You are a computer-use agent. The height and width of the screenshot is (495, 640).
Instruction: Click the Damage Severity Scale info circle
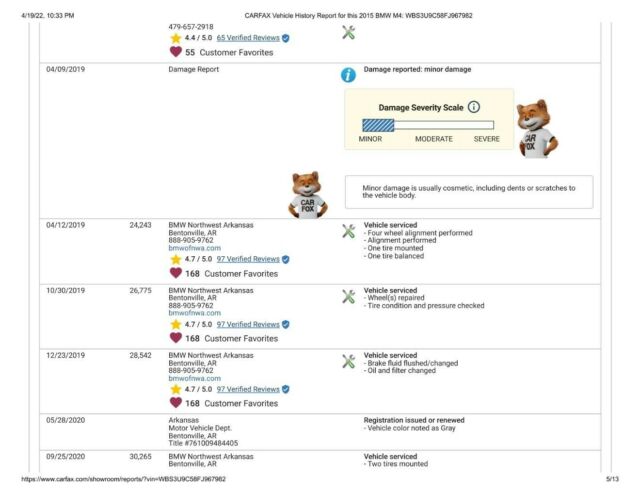473,107
